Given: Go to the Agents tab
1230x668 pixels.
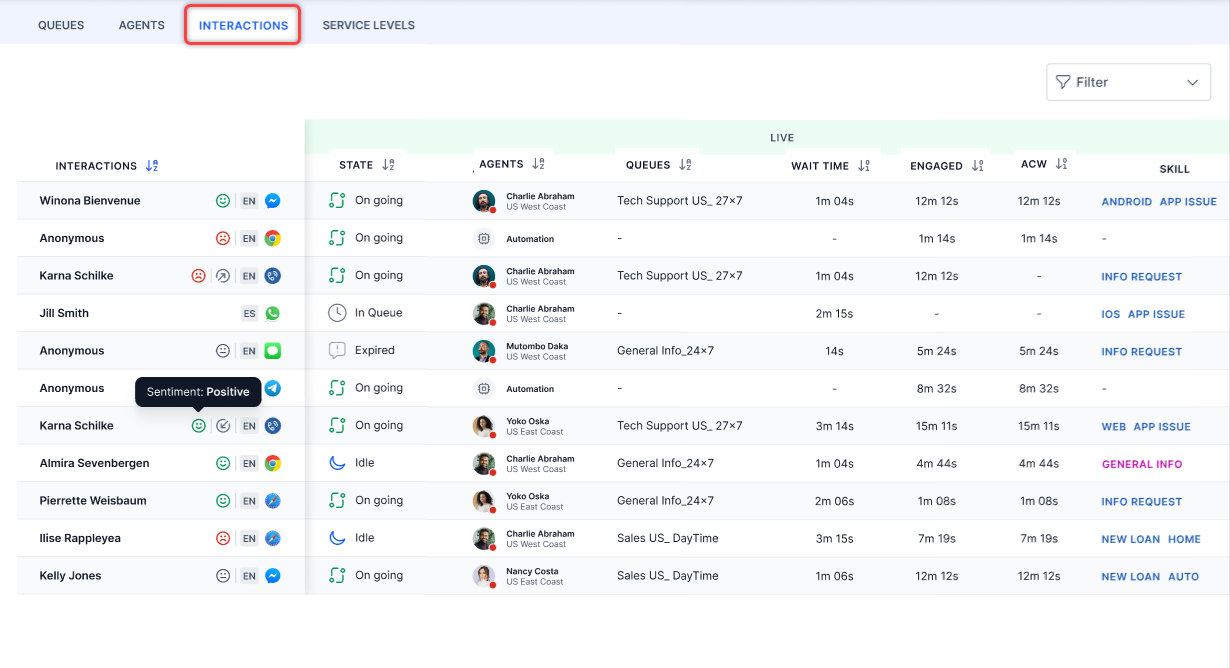Looking at the screenshot, I should pos(141,25).
